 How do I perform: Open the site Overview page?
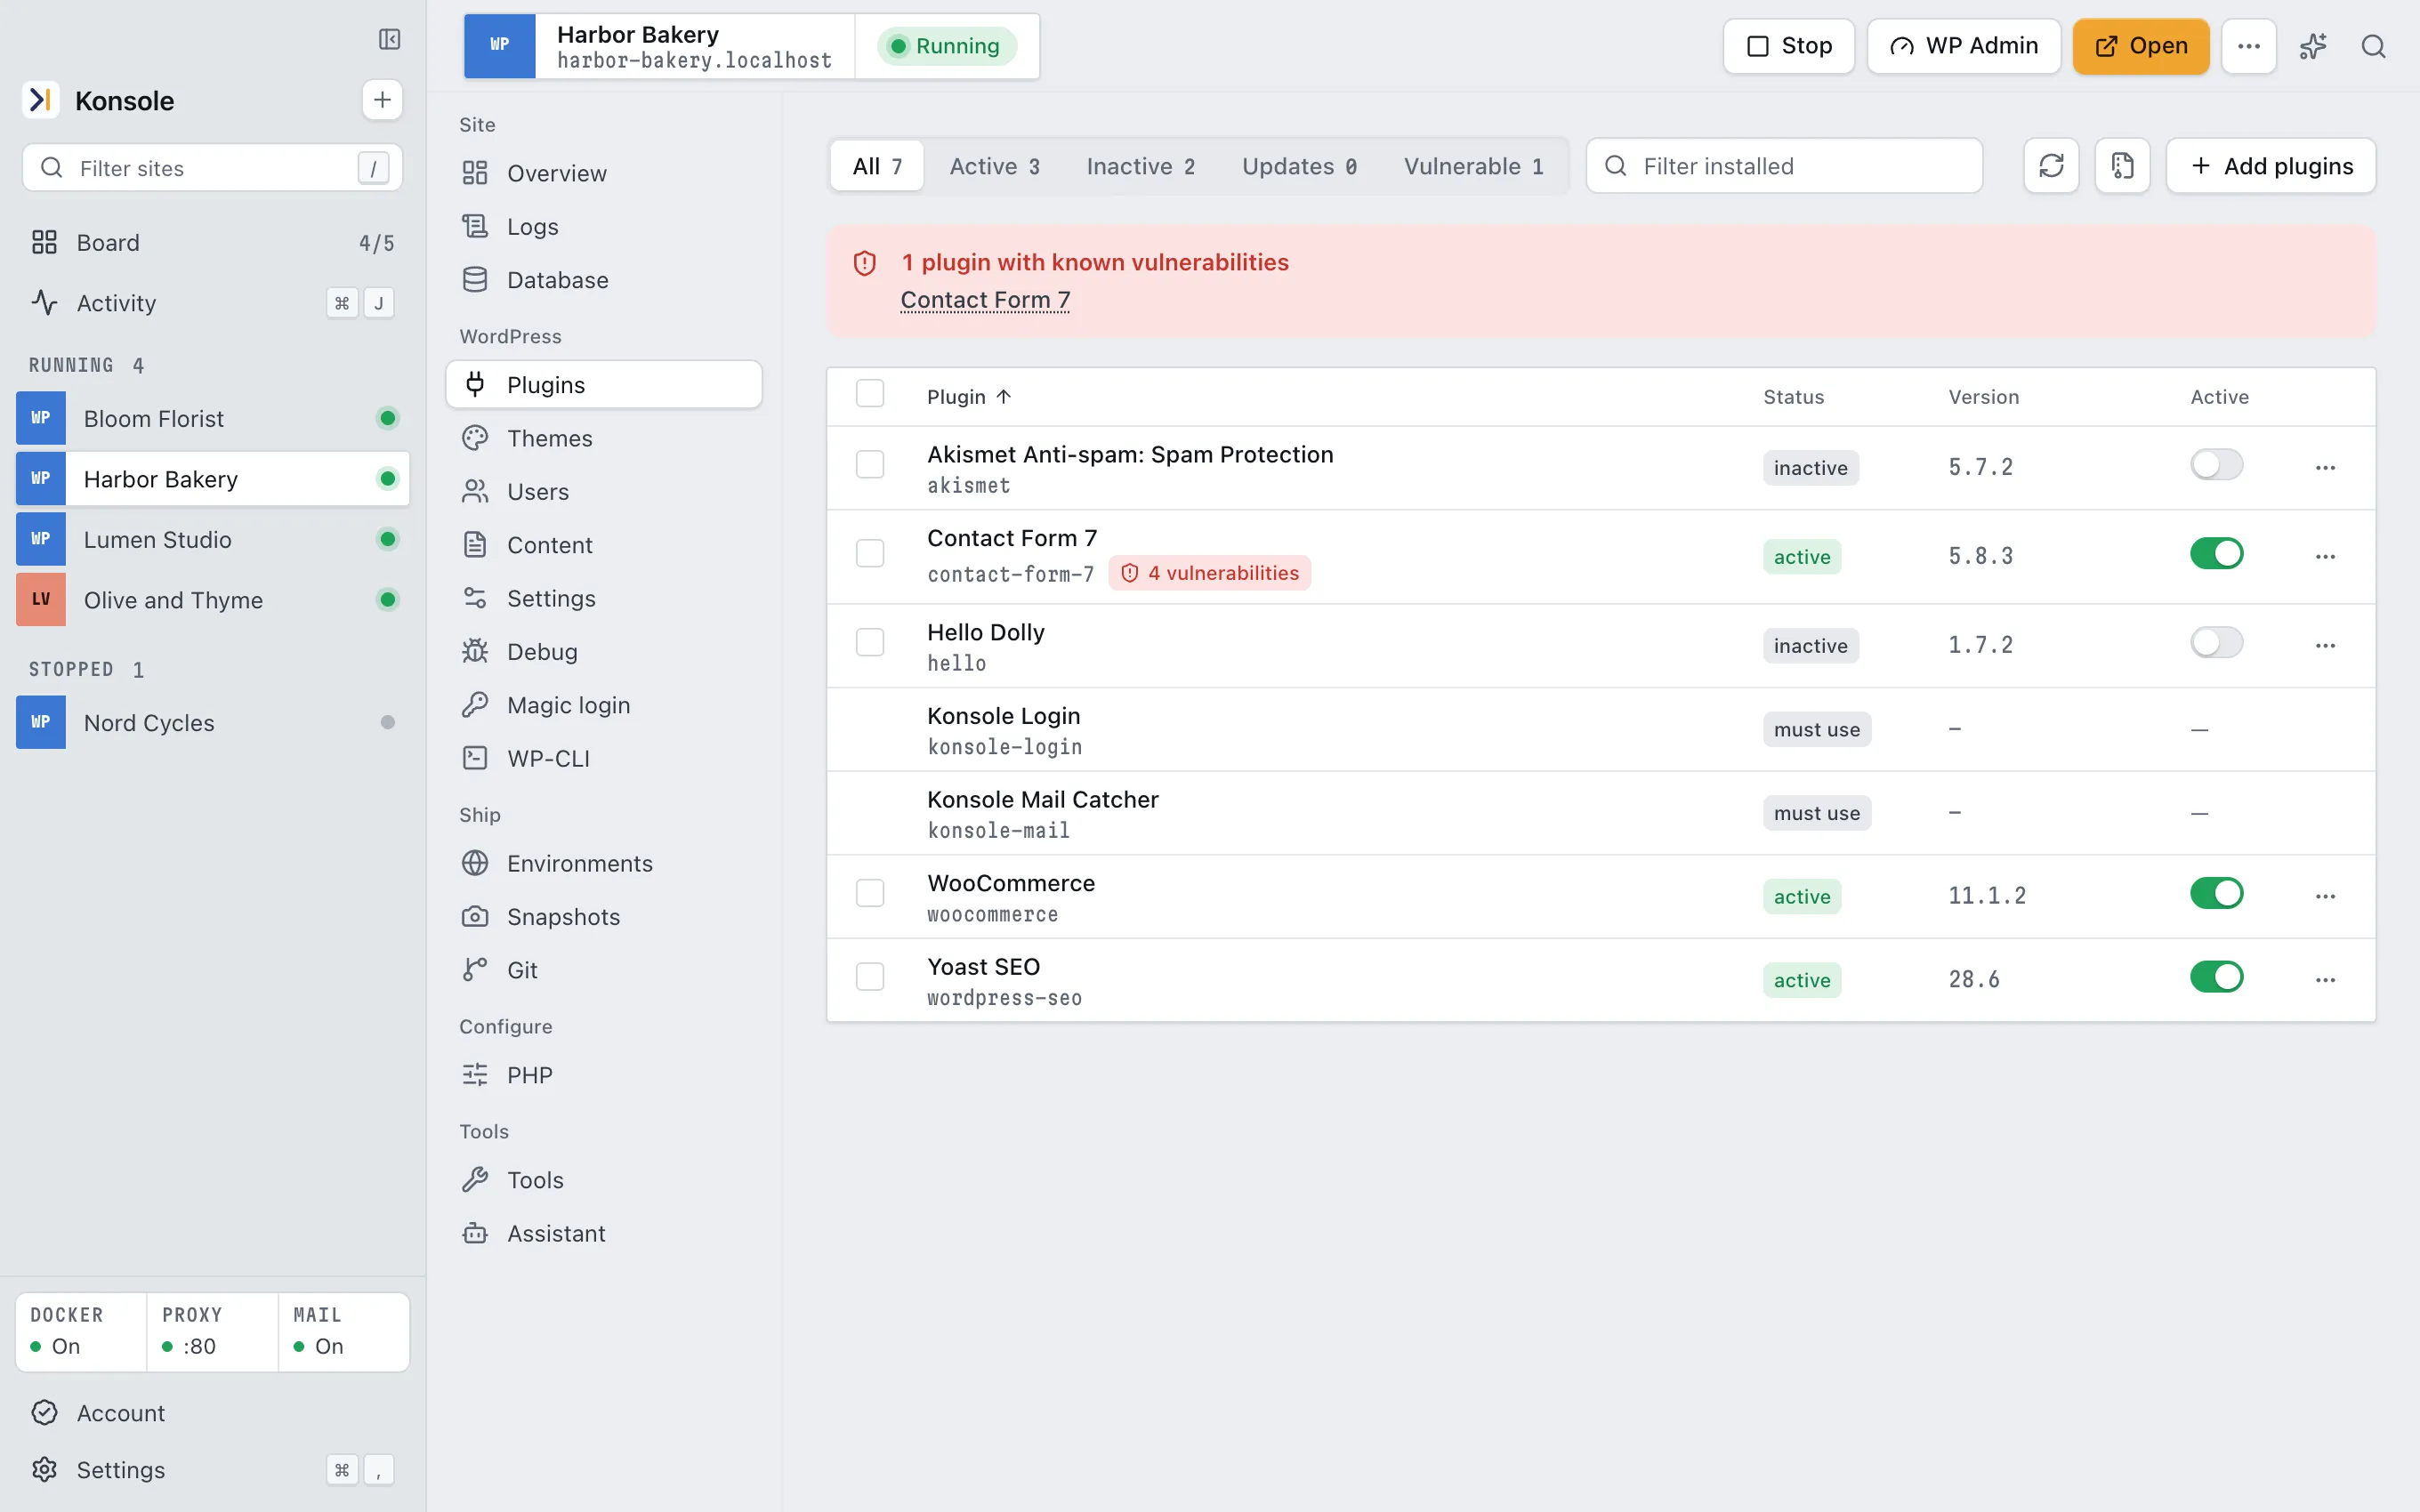(604, 173)
